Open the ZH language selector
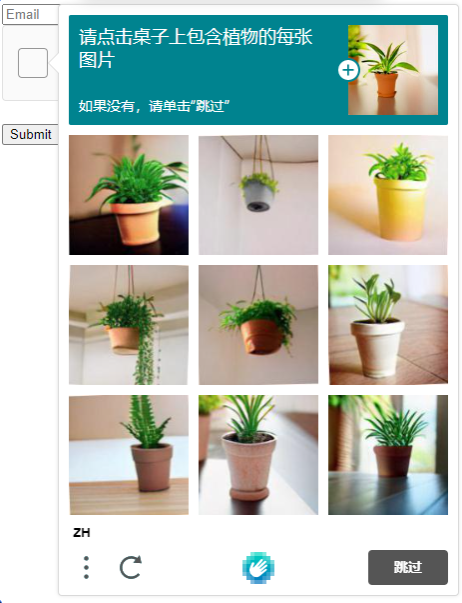Screen dimensions: 462x603 coord(82,533)
